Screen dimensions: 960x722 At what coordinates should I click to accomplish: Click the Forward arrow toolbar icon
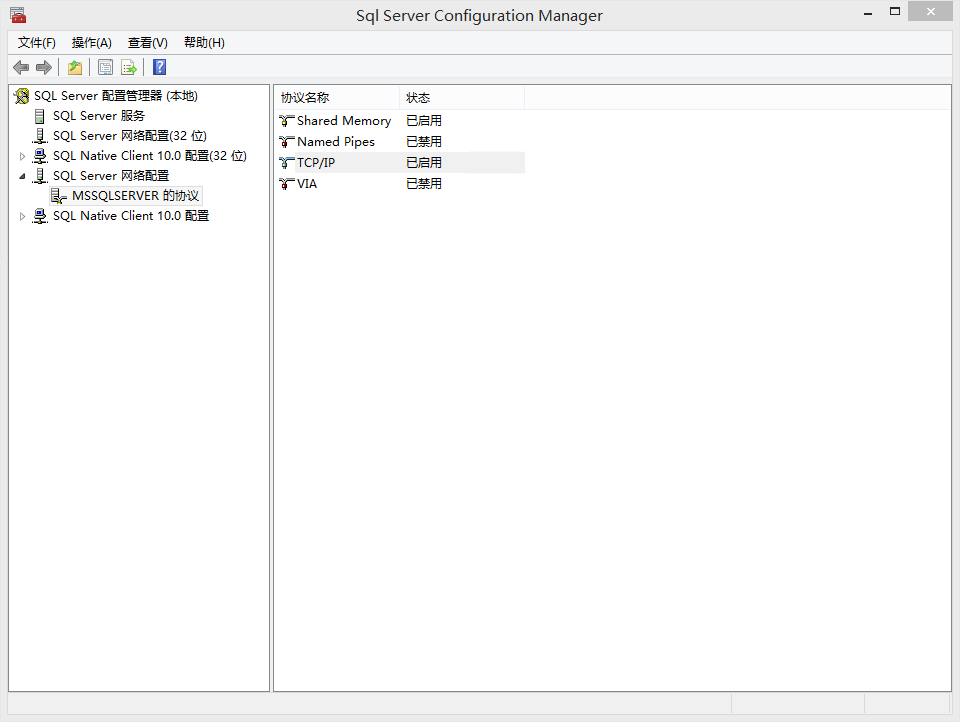click(43, 67)
